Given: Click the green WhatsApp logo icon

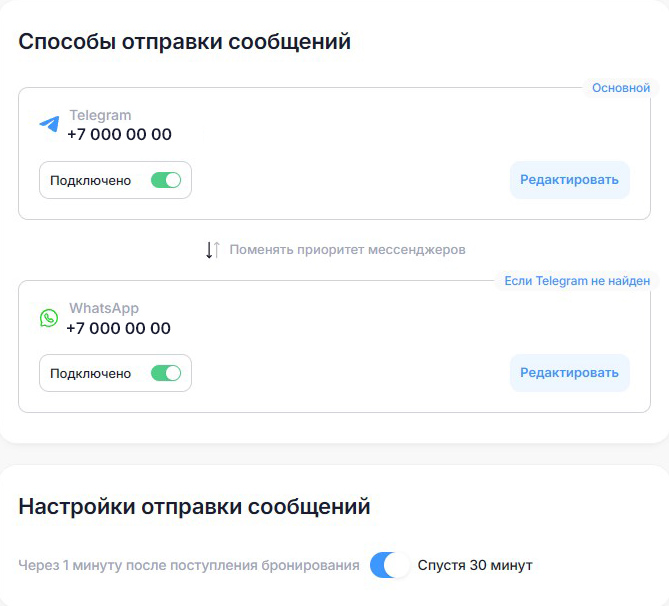Looking at the screenshot, I should coord(49,318).
